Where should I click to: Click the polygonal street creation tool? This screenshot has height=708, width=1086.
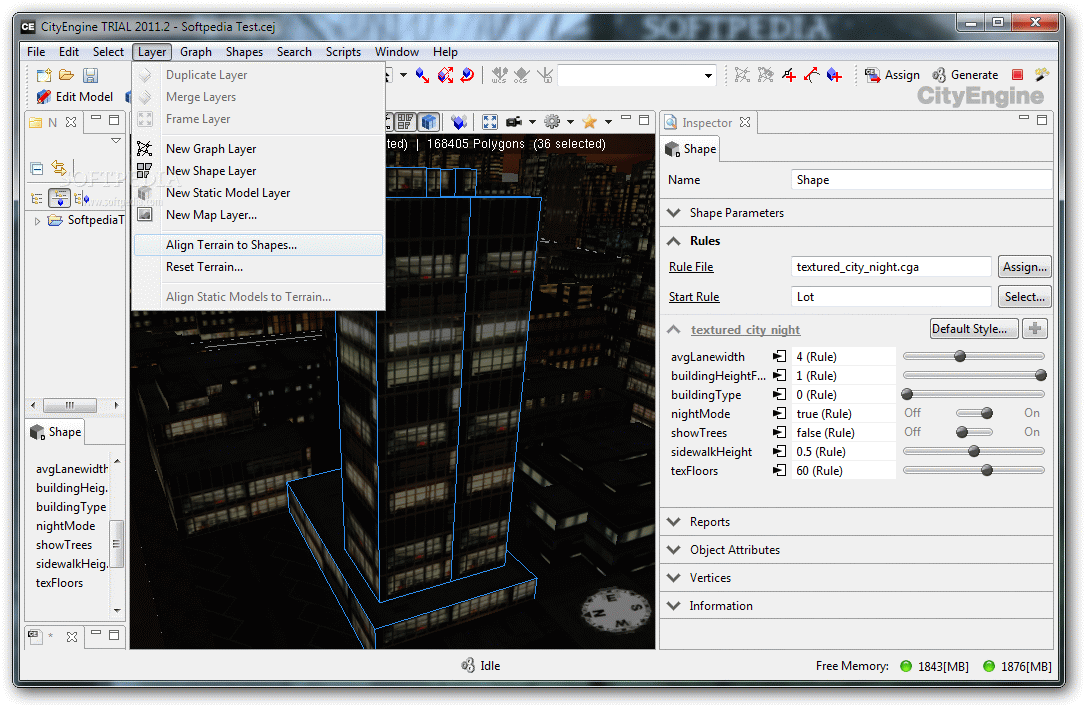pyautogui.click(x=789, y=75)
